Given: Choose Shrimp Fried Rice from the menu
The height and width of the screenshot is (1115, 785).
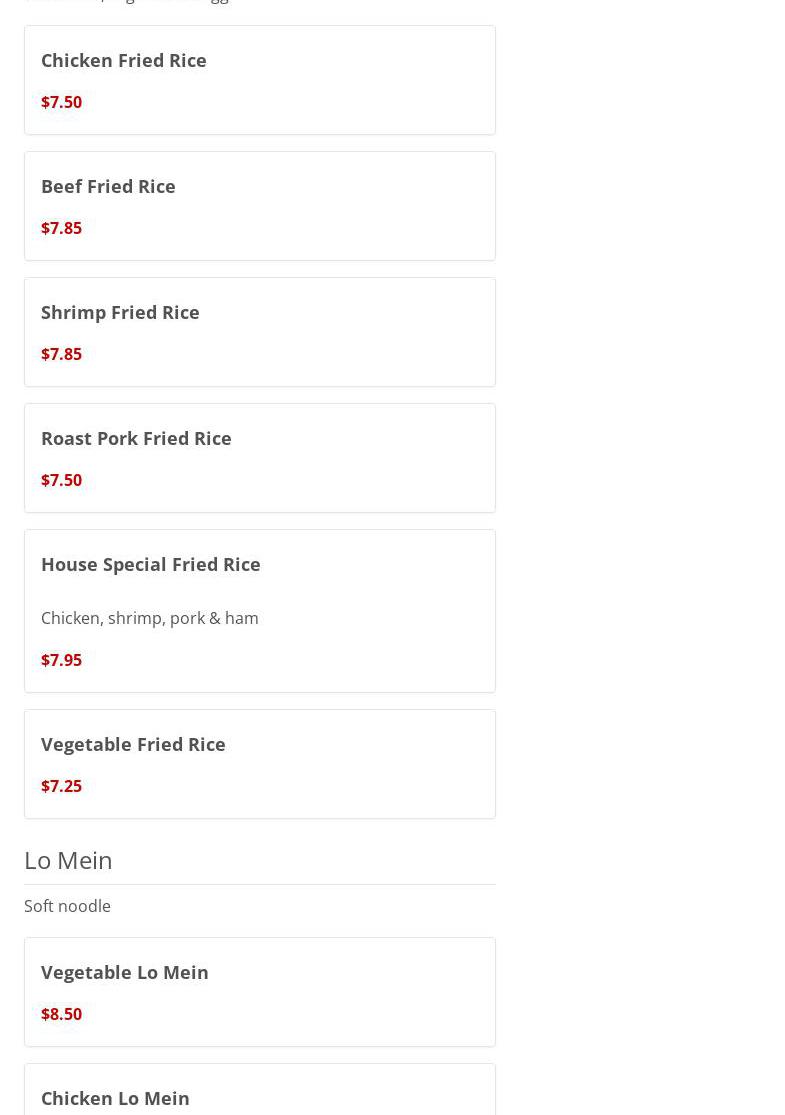Looking at the screenshot, I should tap(120, 312).
